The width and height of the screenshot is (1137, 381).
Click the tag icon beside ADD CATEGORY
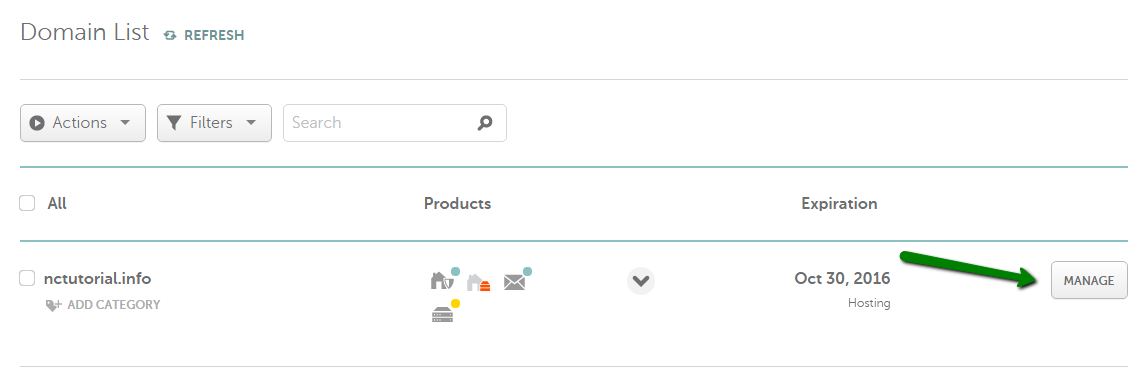tap(54, 305)
